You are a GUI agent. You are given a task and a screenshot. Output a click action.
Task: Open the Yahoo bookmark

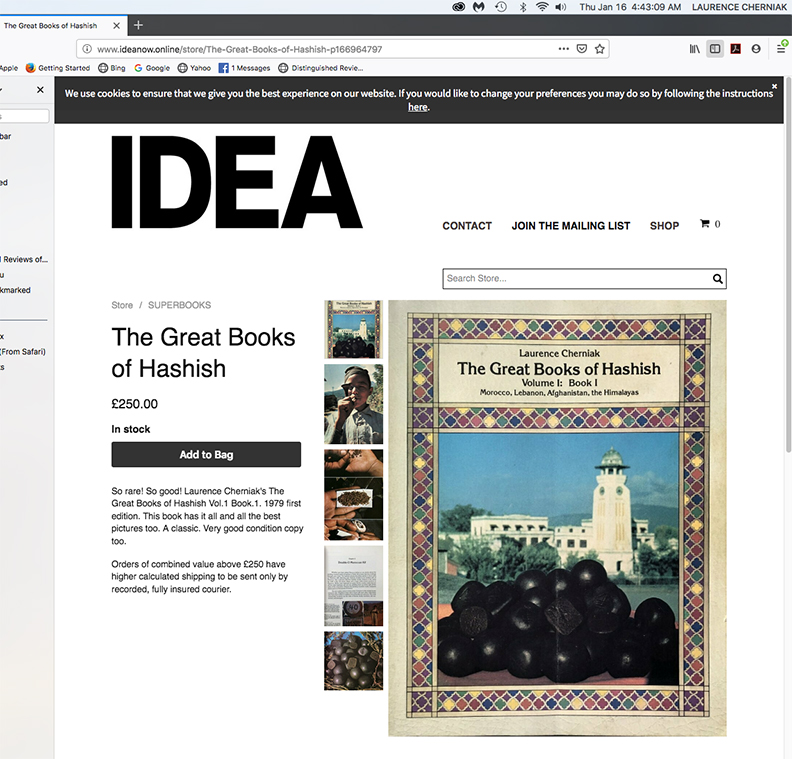coord(194,68)
